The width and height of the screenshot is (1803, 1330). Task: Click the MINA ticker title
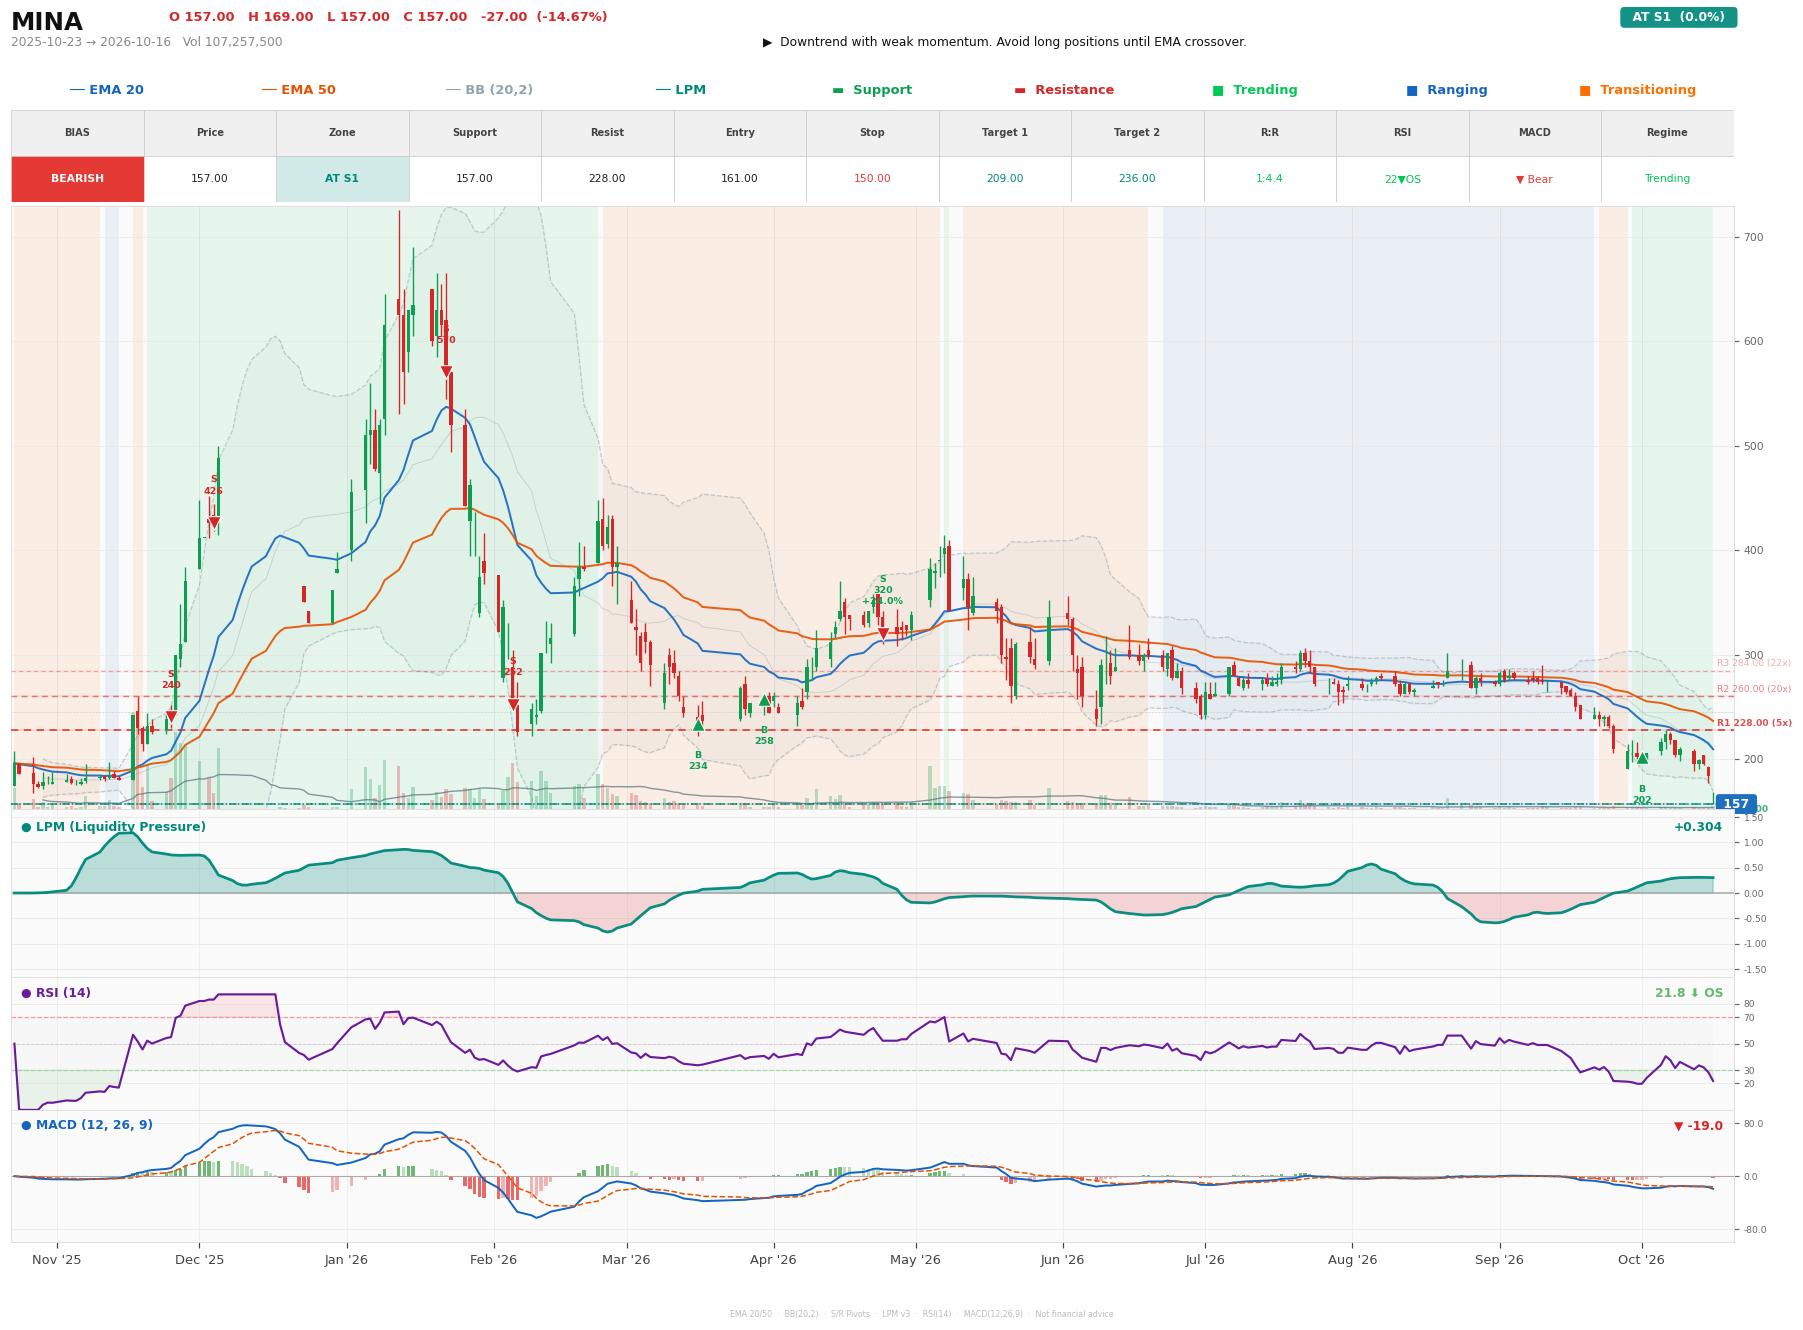[x=47, y=22]
